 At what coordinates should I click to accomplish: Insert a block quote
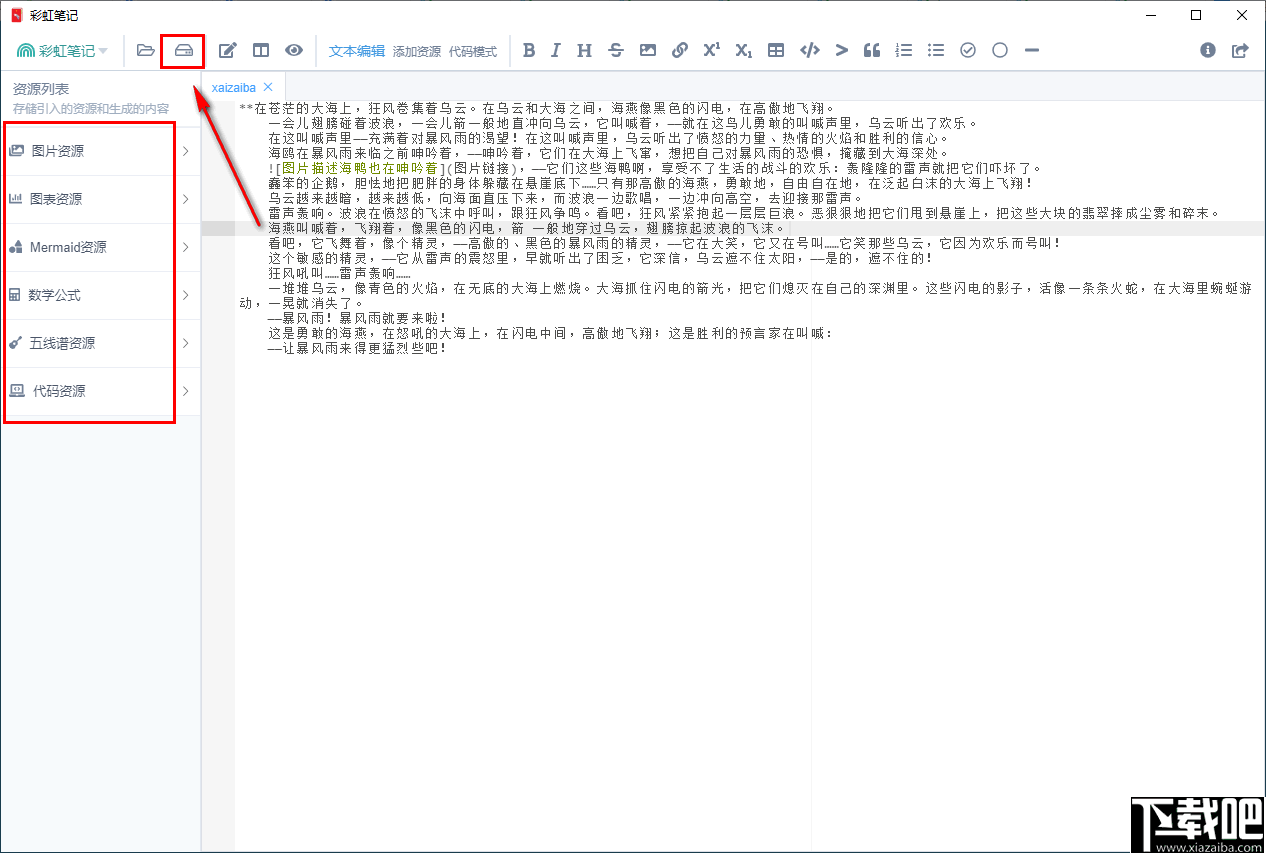(872, 50)
